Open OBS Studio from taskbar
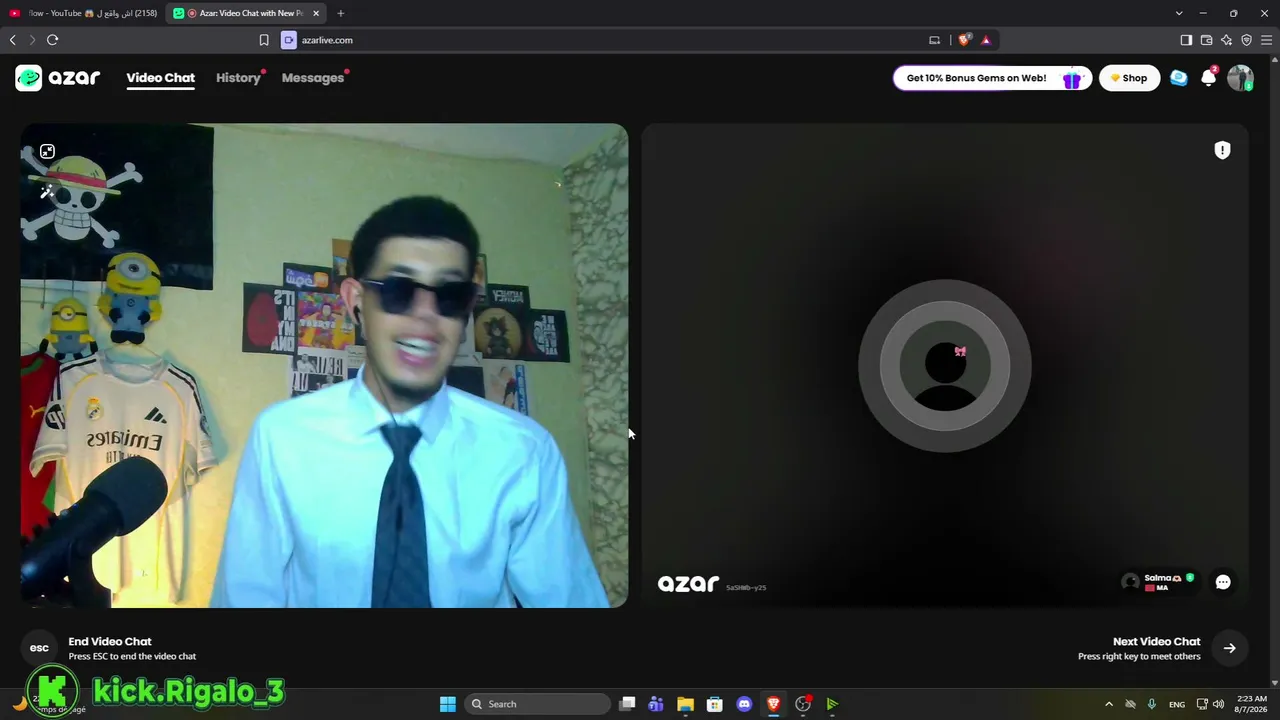Viewport: 1280px width, 720px height. [x=803, y=704]
